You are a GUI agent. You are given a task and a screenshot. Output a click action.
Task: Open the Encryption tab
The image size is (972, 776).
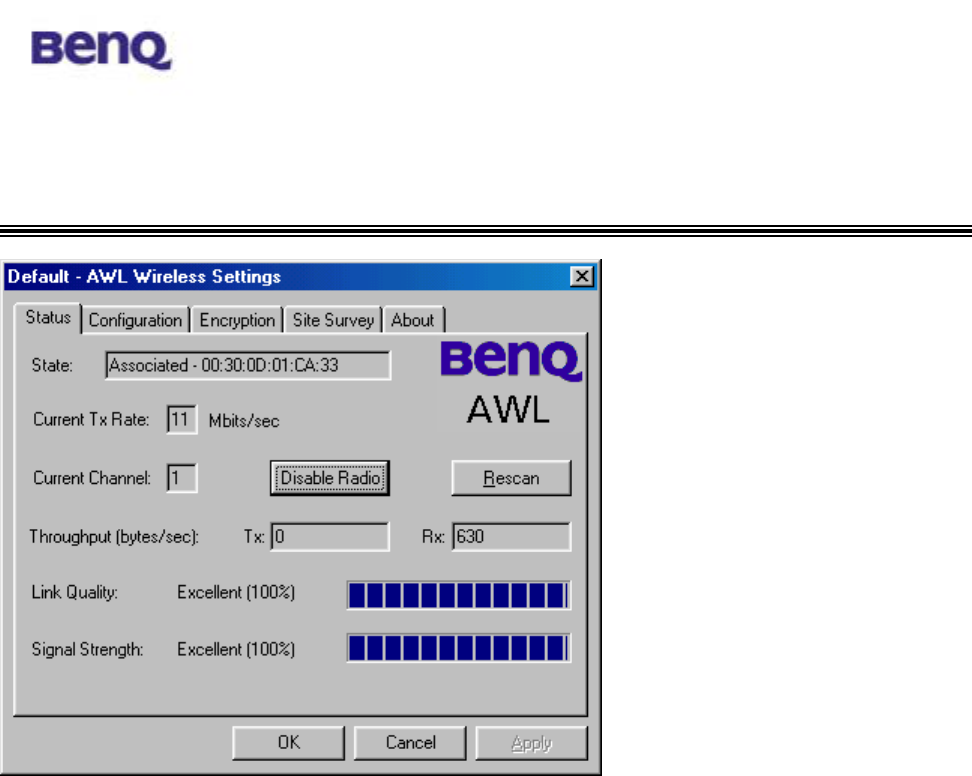click(x=237, y=320)
